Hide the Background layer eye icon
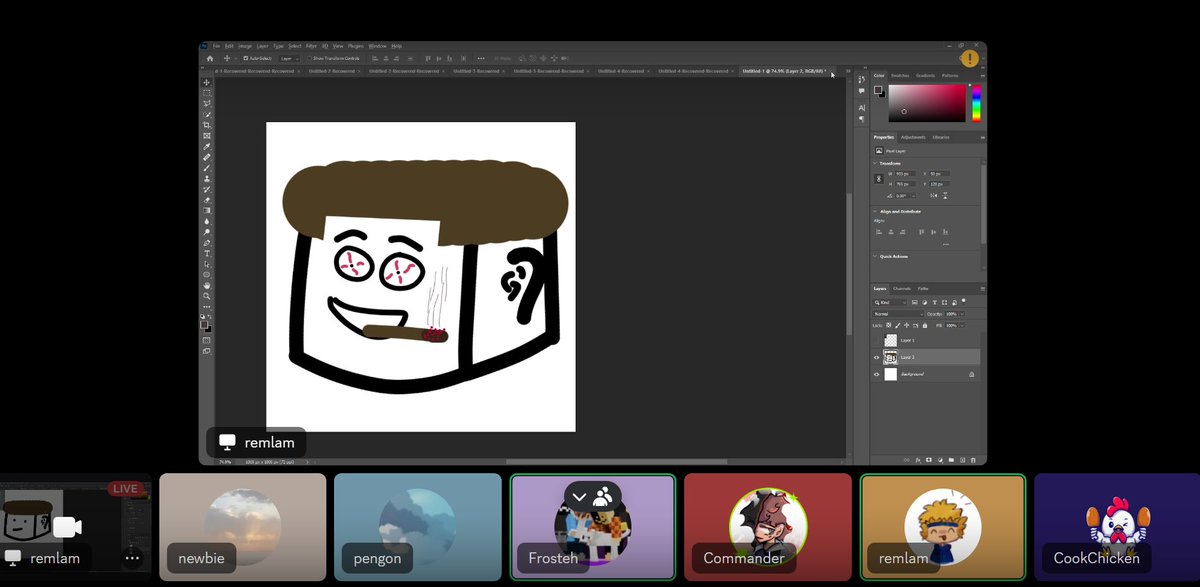This screenshot has width=1200, height=587. point(877,374)
